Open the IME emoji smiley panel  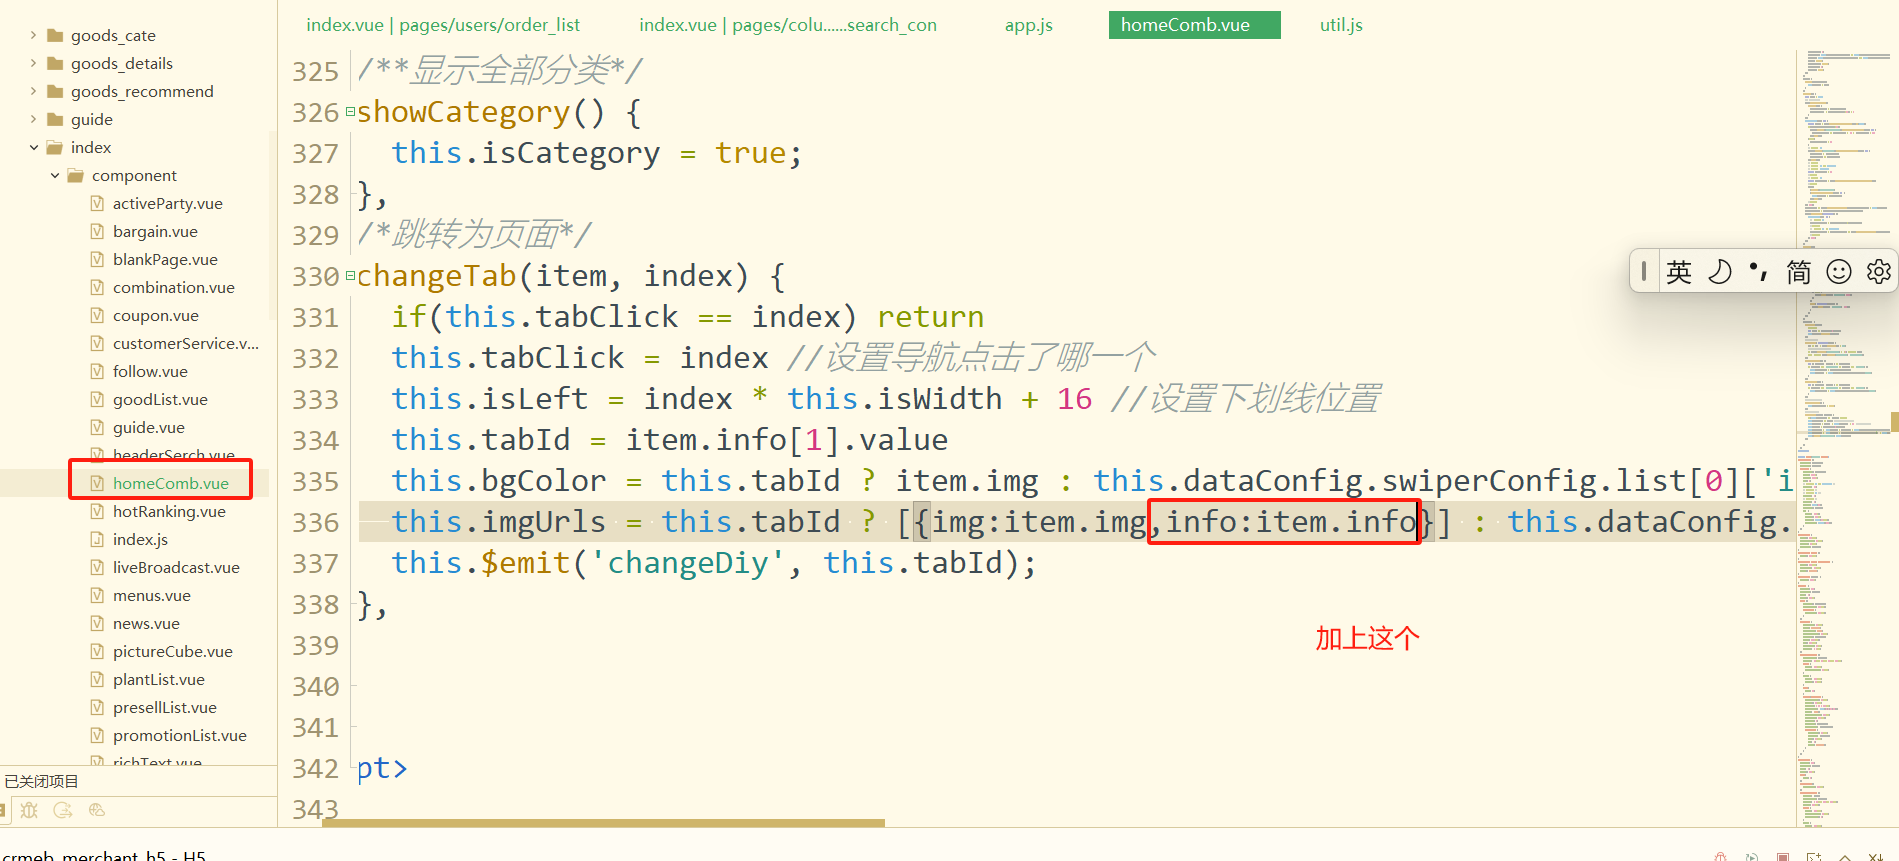(1839, 272)
